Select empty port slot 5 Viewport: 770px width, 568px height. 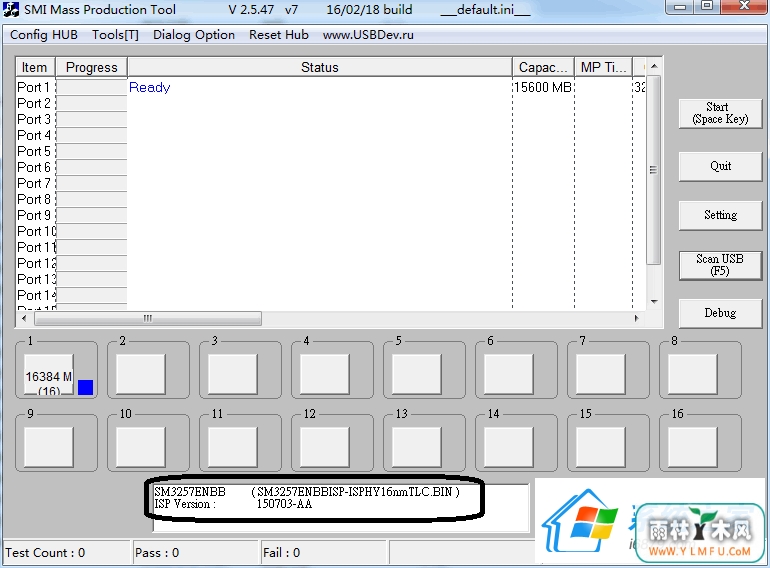[x=416, y=375]
